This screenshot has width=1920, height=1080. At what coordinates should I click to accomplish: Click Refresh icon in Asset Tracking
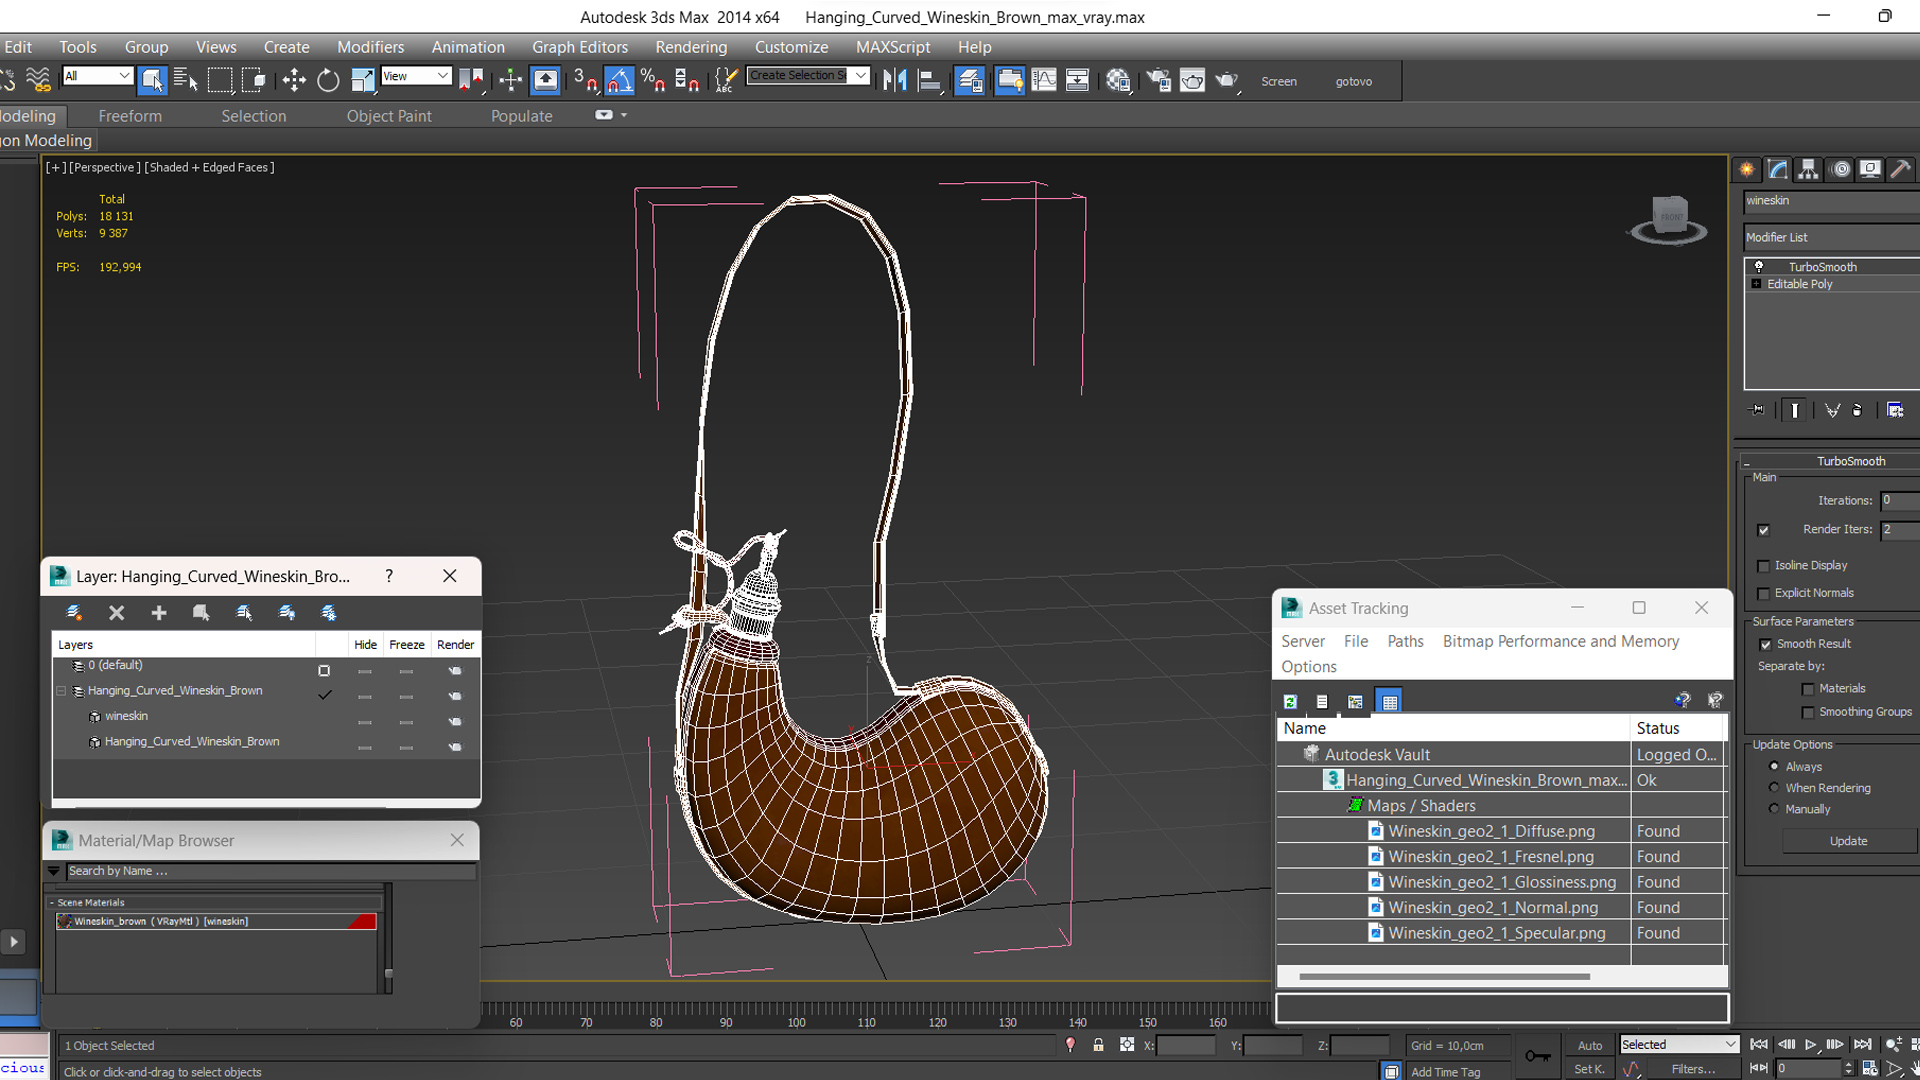[1290, 702]
